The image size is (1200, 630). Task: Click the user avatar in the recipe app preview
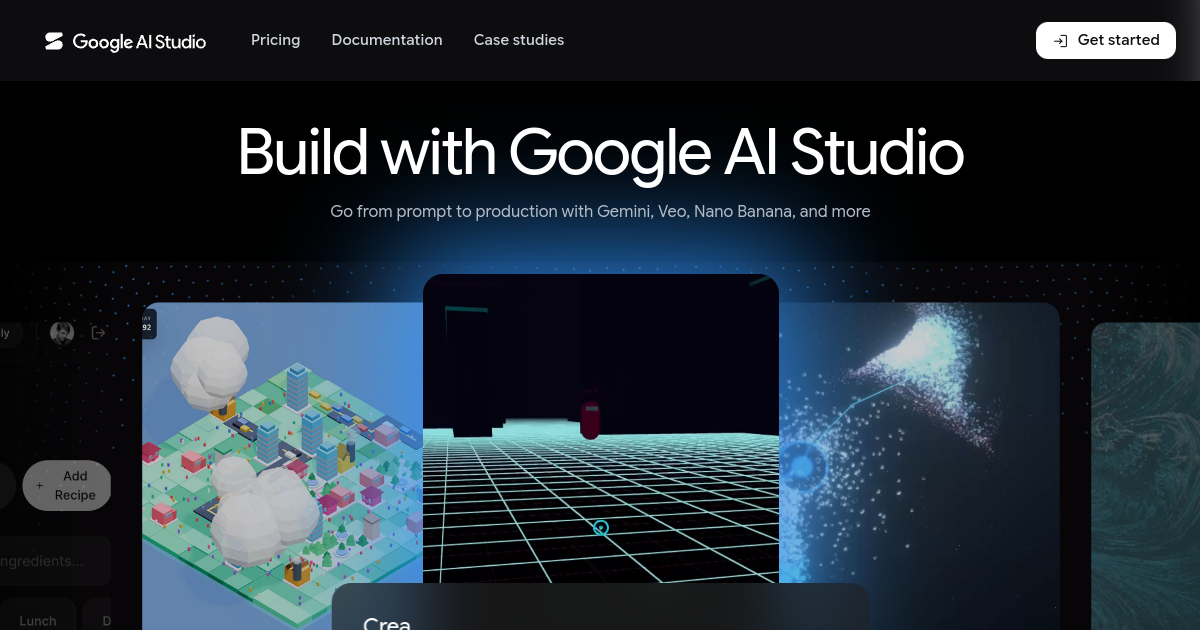pos(62,333)
